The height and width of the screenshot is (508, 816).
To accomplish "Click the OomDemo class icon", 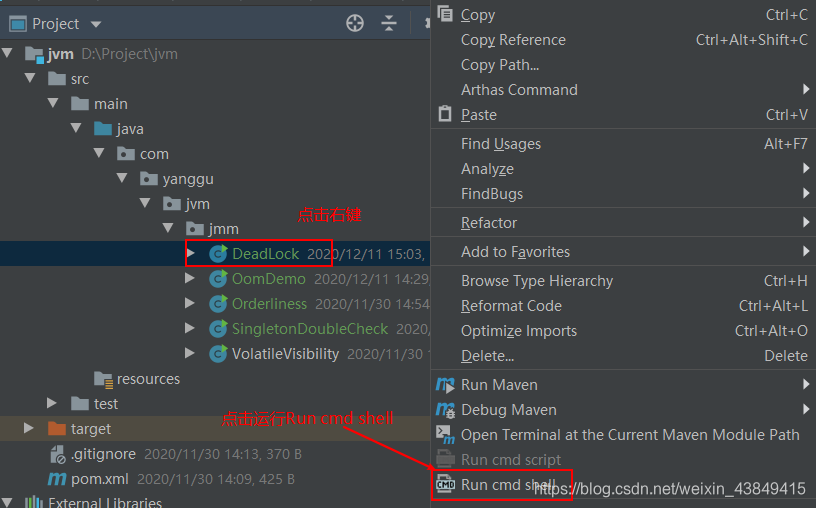I will coord(218,278).
